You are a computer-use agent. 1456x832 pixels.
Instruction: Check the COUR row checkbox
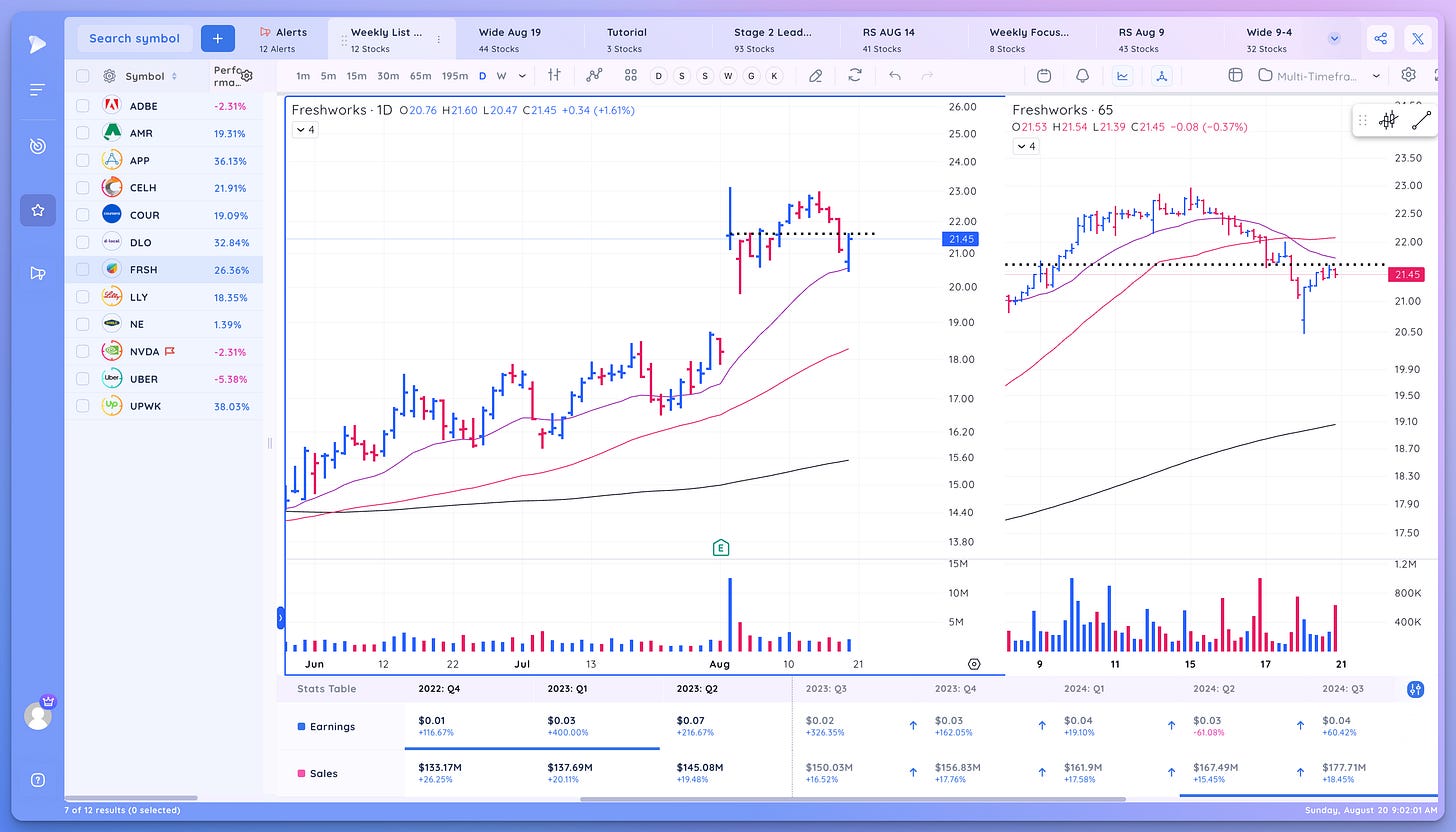pos(83,215)
